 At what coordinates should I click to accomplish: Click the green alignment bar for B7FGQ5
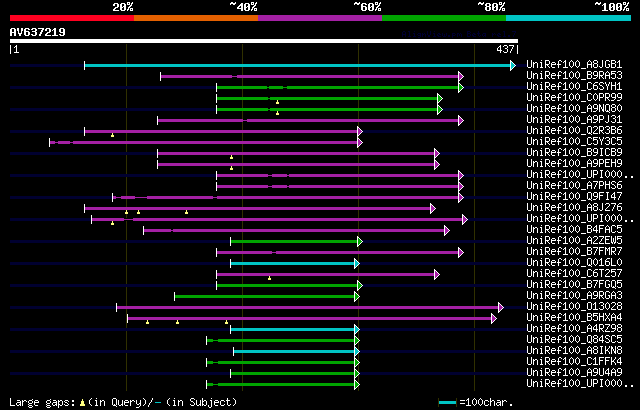[x=287, y=286]
